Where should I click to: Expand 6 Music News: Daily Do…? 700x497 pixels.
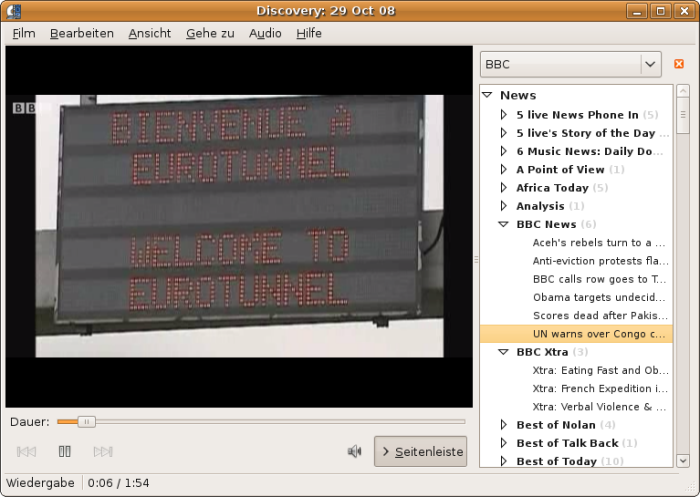(504, 151)
